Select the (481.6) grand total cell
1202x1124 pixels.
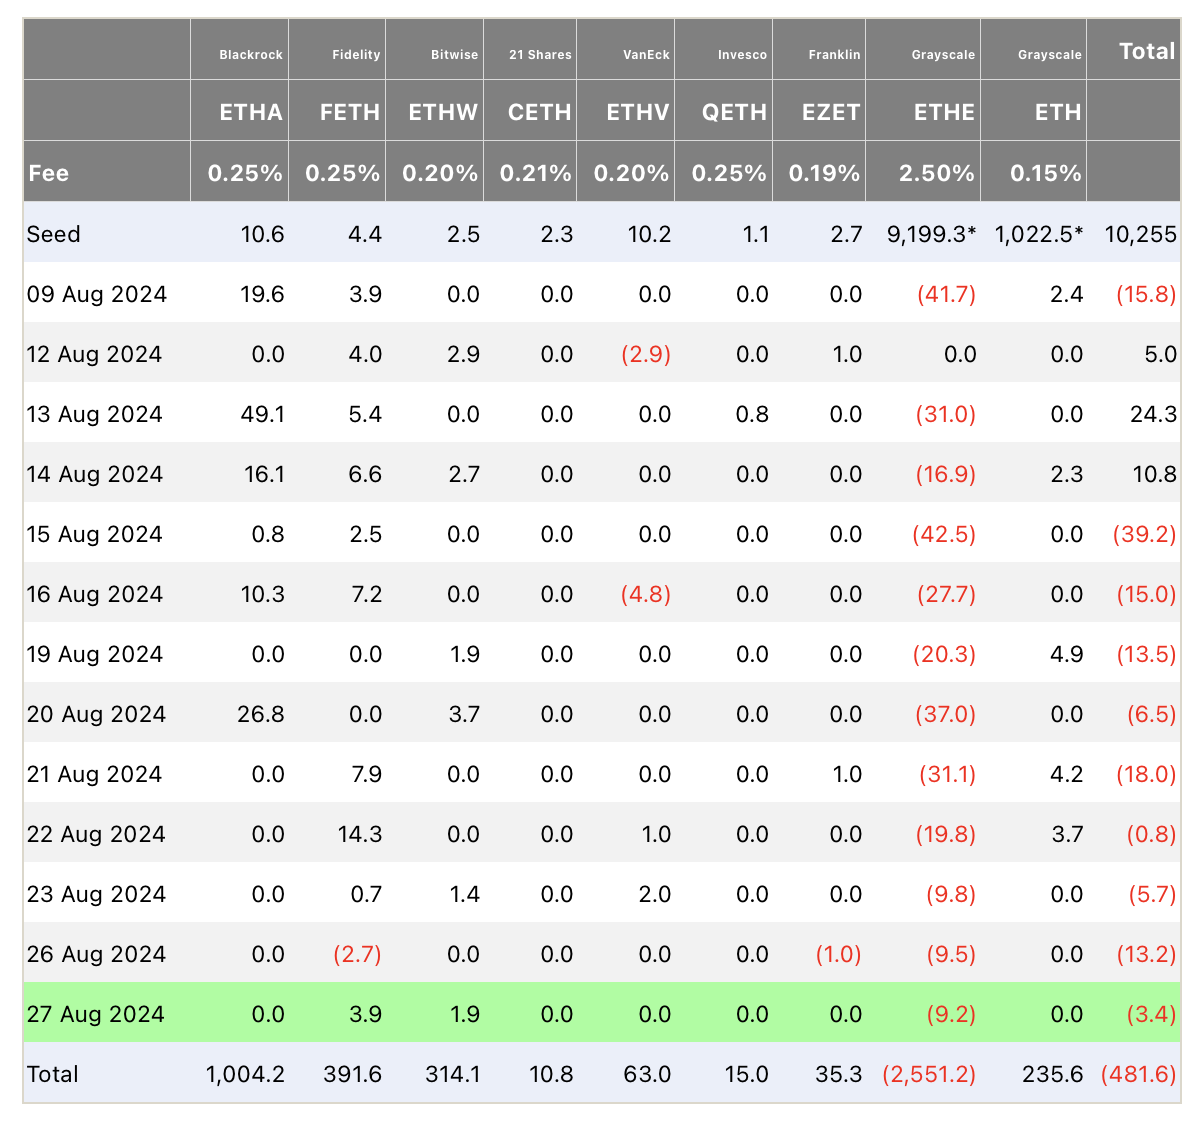tap(1139, 1074)
